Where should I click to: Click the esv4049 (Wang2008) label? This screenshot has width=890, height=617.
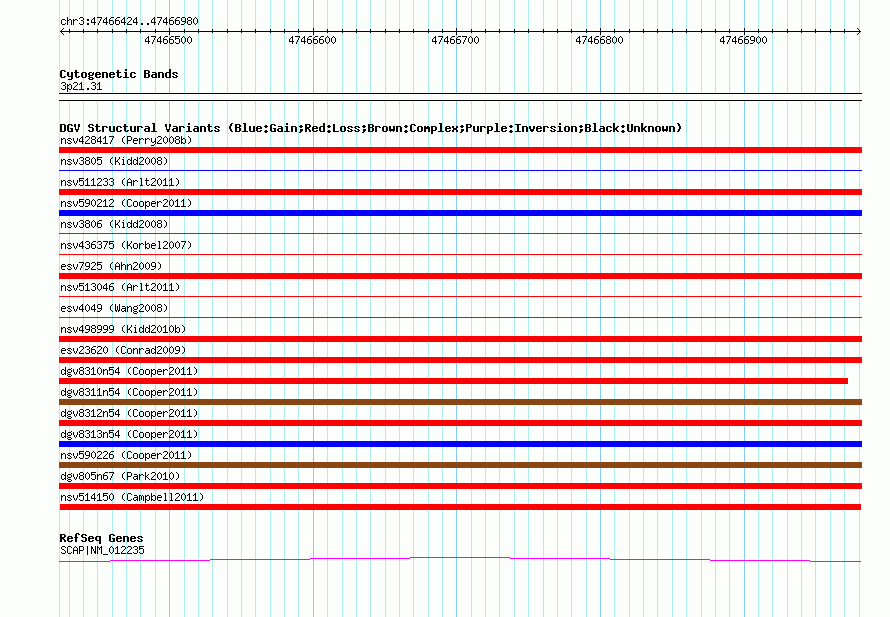click(114, 308)
